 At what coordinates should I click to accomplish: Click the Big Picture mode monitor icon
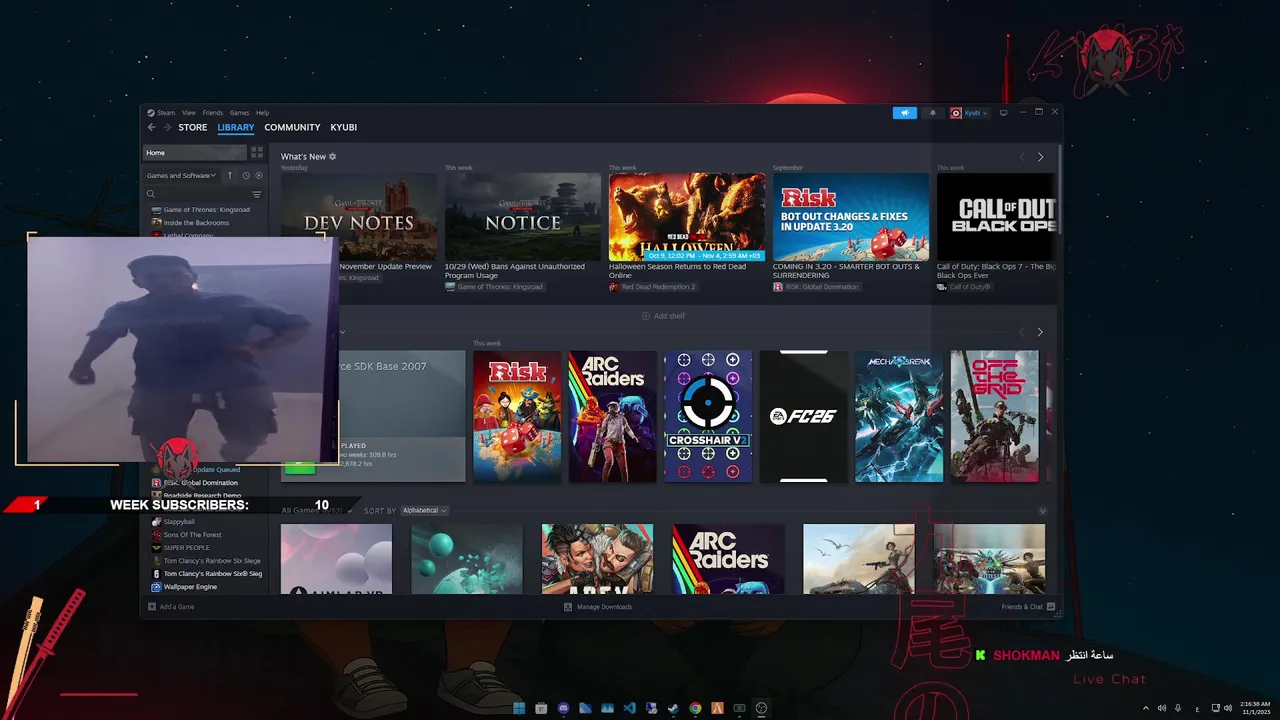1004,113
